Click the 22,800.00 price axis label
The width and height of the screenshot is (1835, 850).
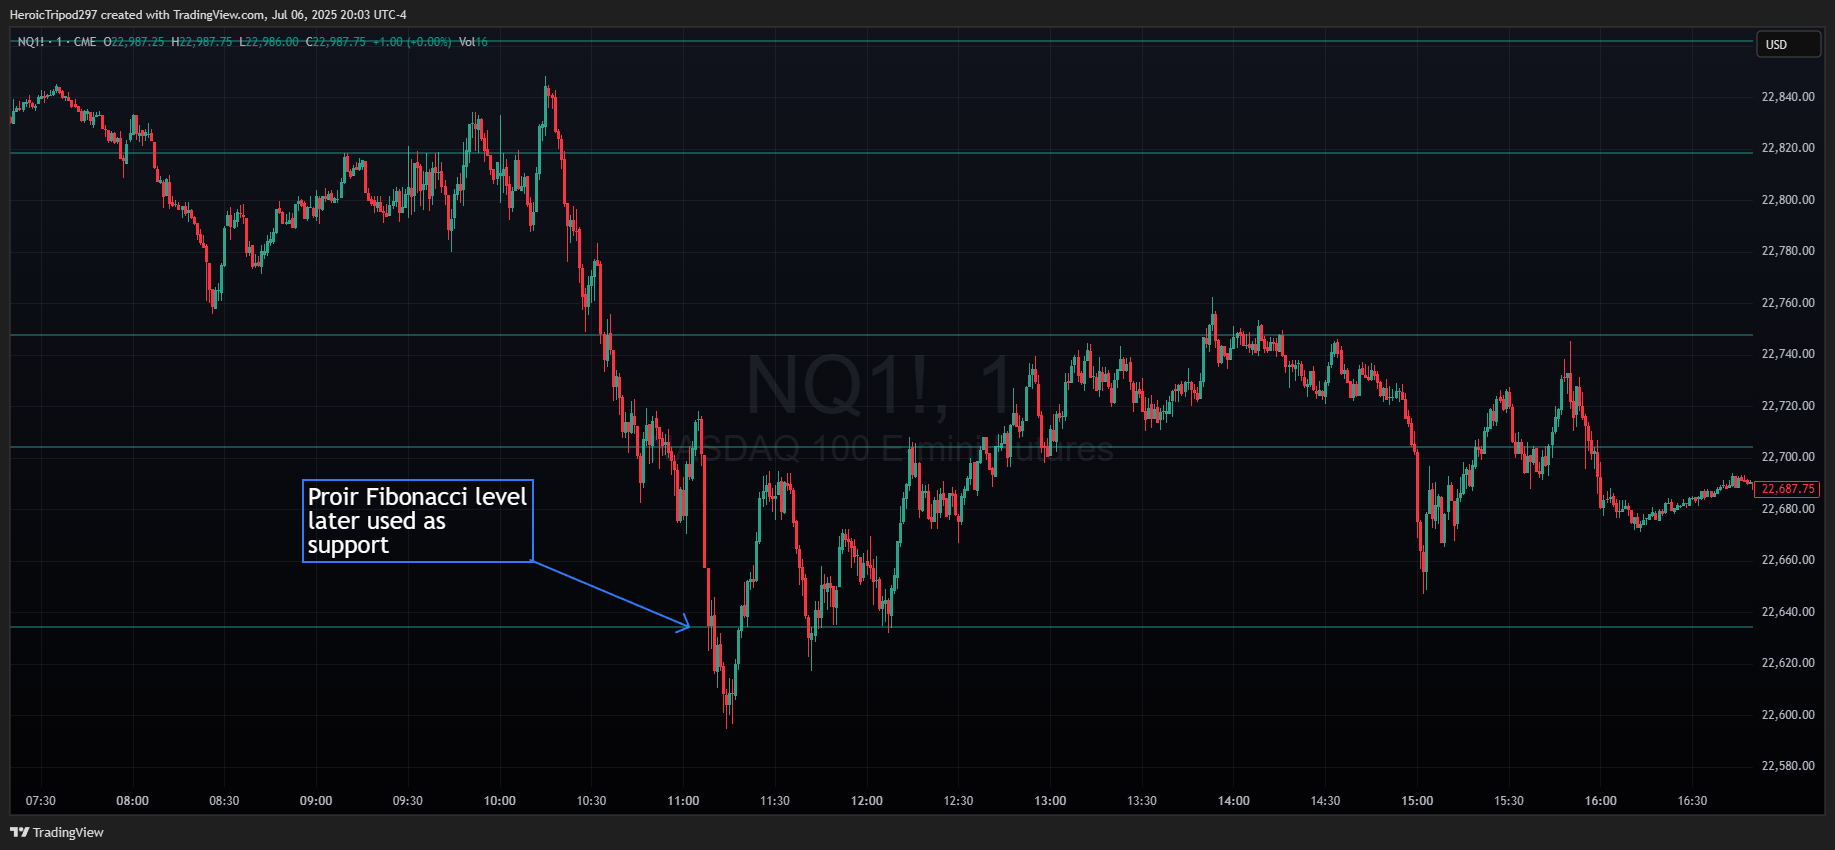(1788, 200)
